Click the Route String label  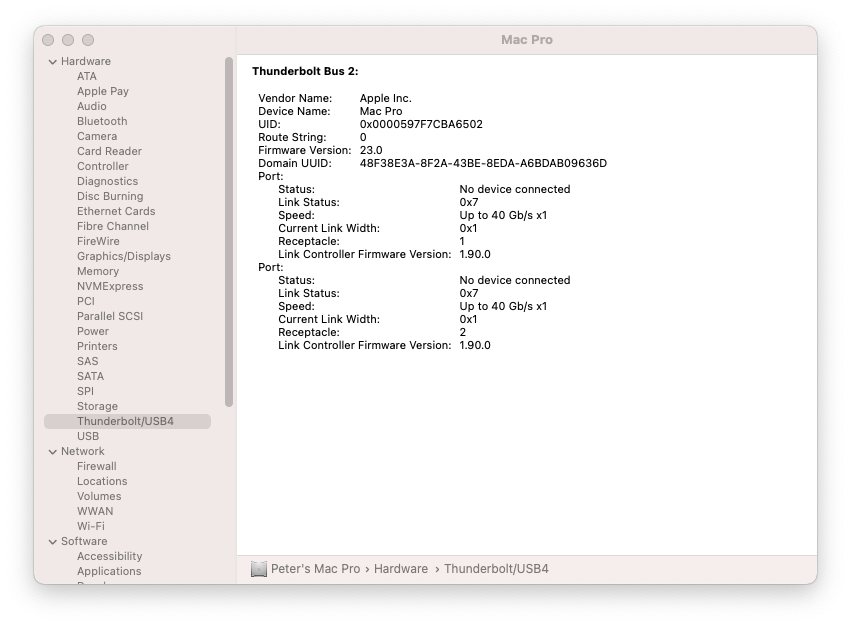pos(292,137)
